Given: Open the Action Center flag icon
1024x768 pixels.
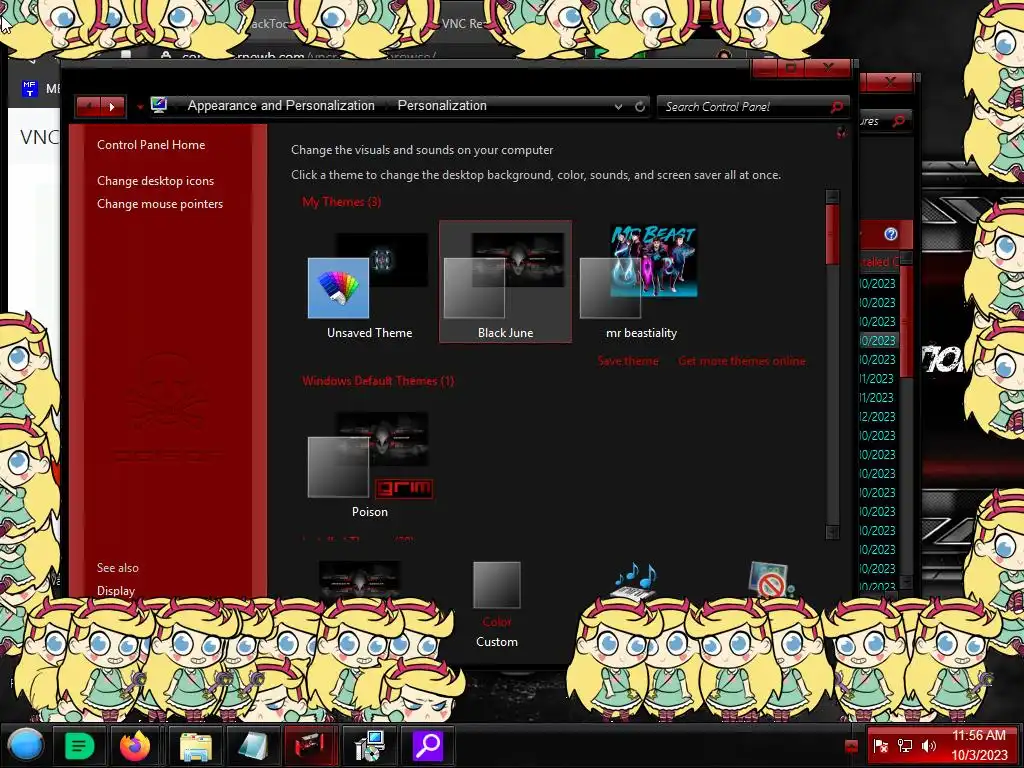Looking at the screenshot, I should [x=881, y=746].
